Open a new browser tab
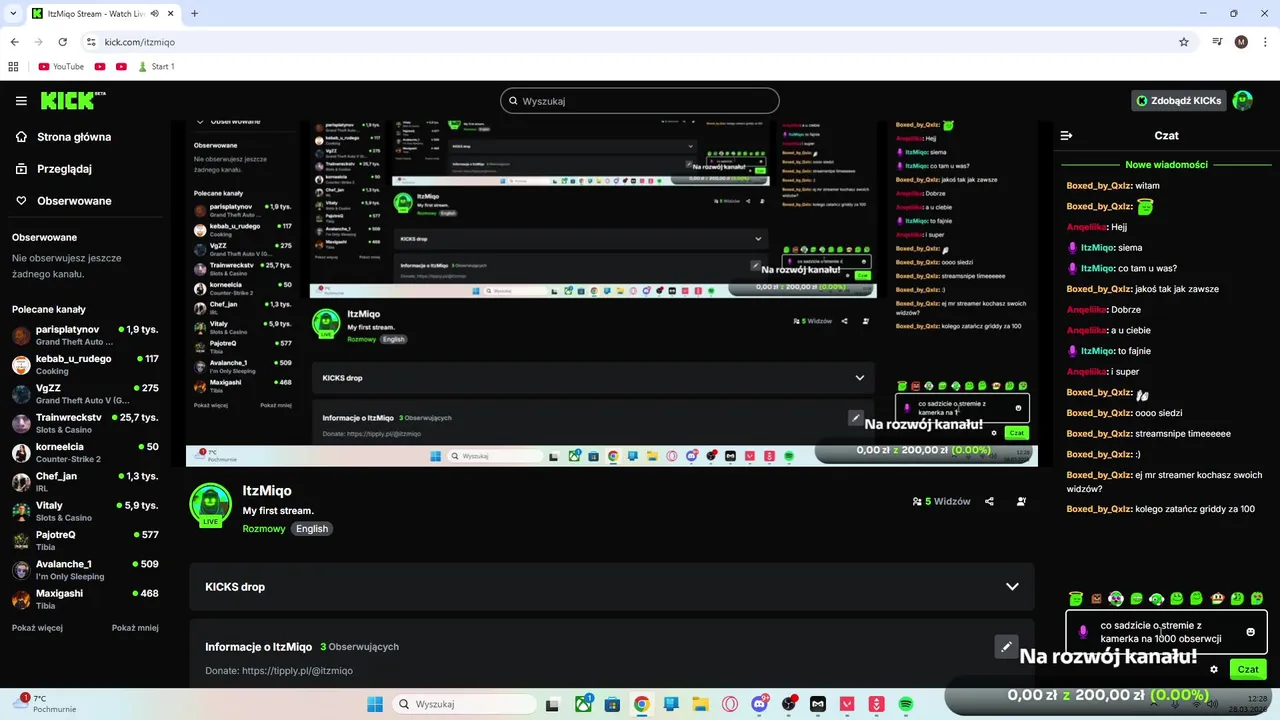Viewport: 1280px width, 720px height. pyautogui.click(x=194, y=14)
